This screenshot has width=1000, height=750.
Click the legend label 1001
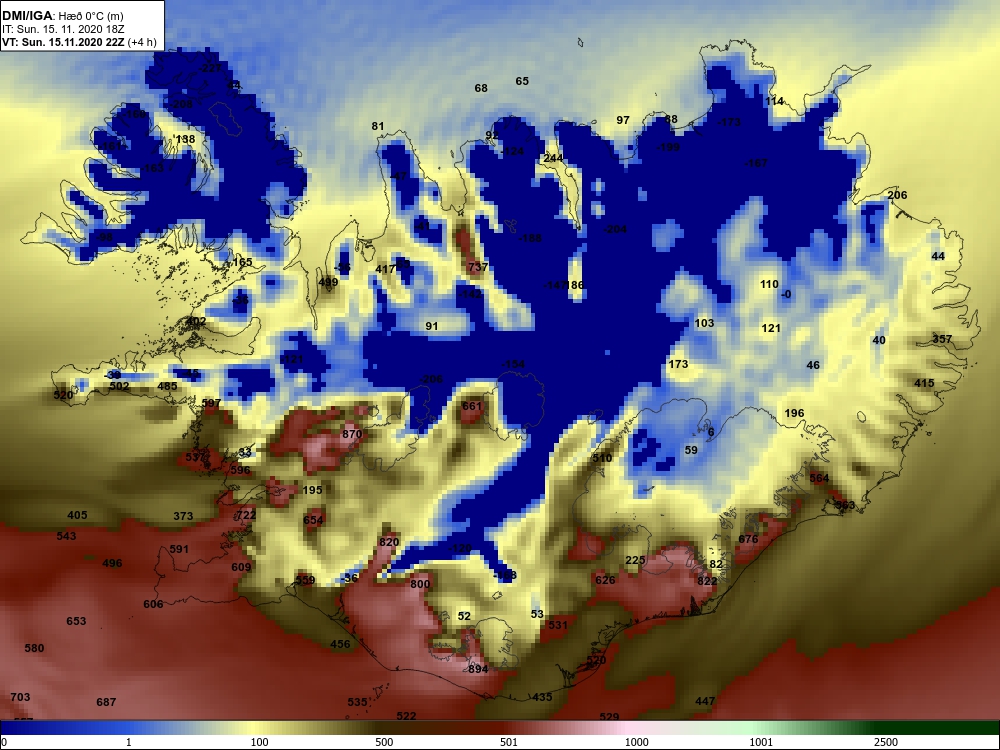761,742
